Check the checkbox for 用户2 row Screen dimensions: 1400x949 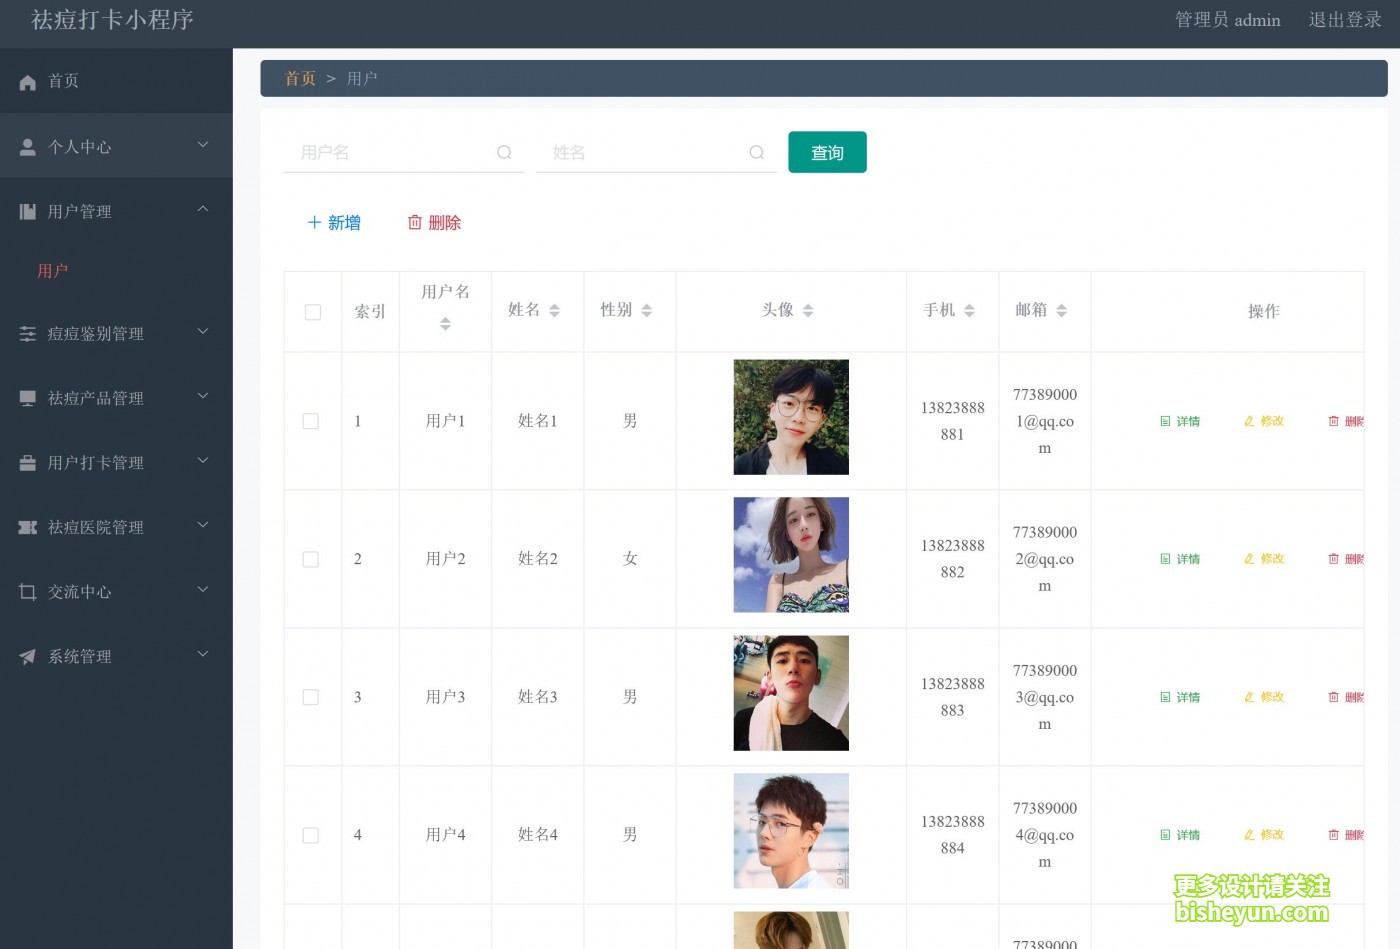click(311, 559)
